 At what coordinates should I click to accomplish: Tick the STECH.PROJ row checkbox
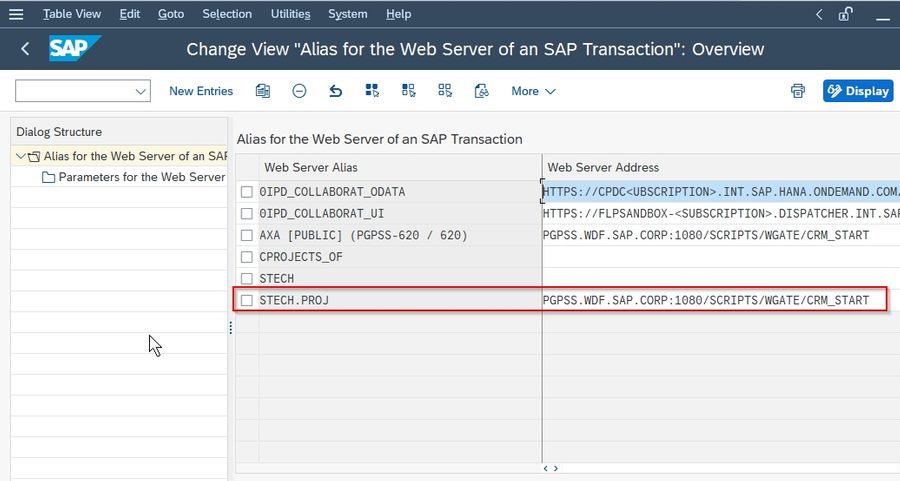[247, 300]
